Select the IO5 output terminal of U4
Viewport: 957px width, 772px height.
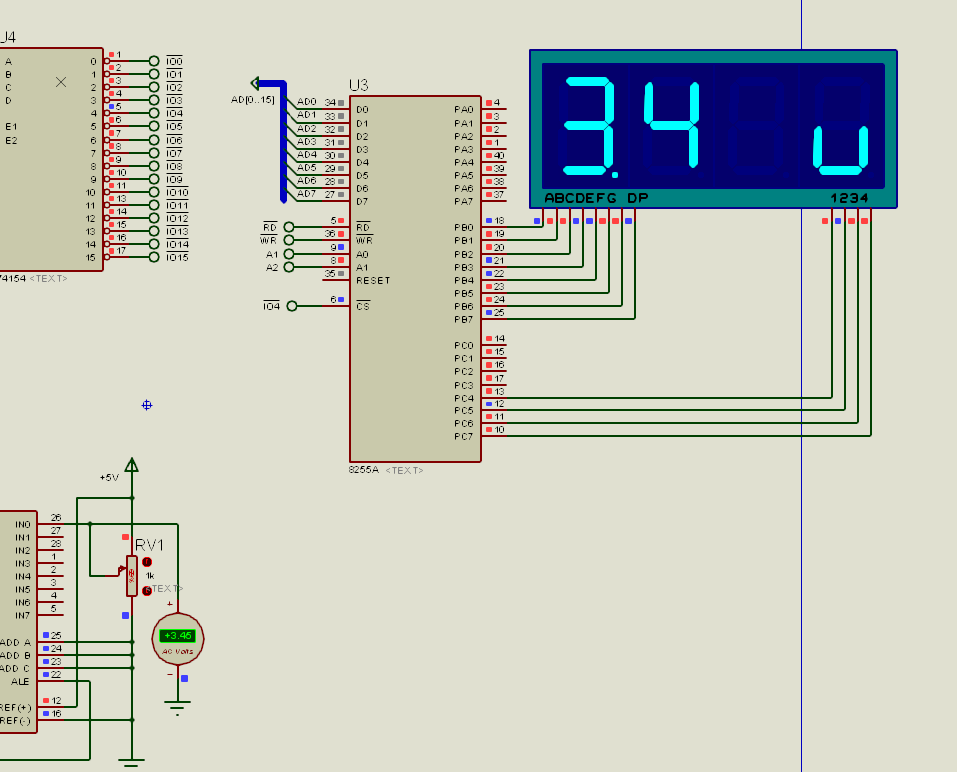(154, 126)
